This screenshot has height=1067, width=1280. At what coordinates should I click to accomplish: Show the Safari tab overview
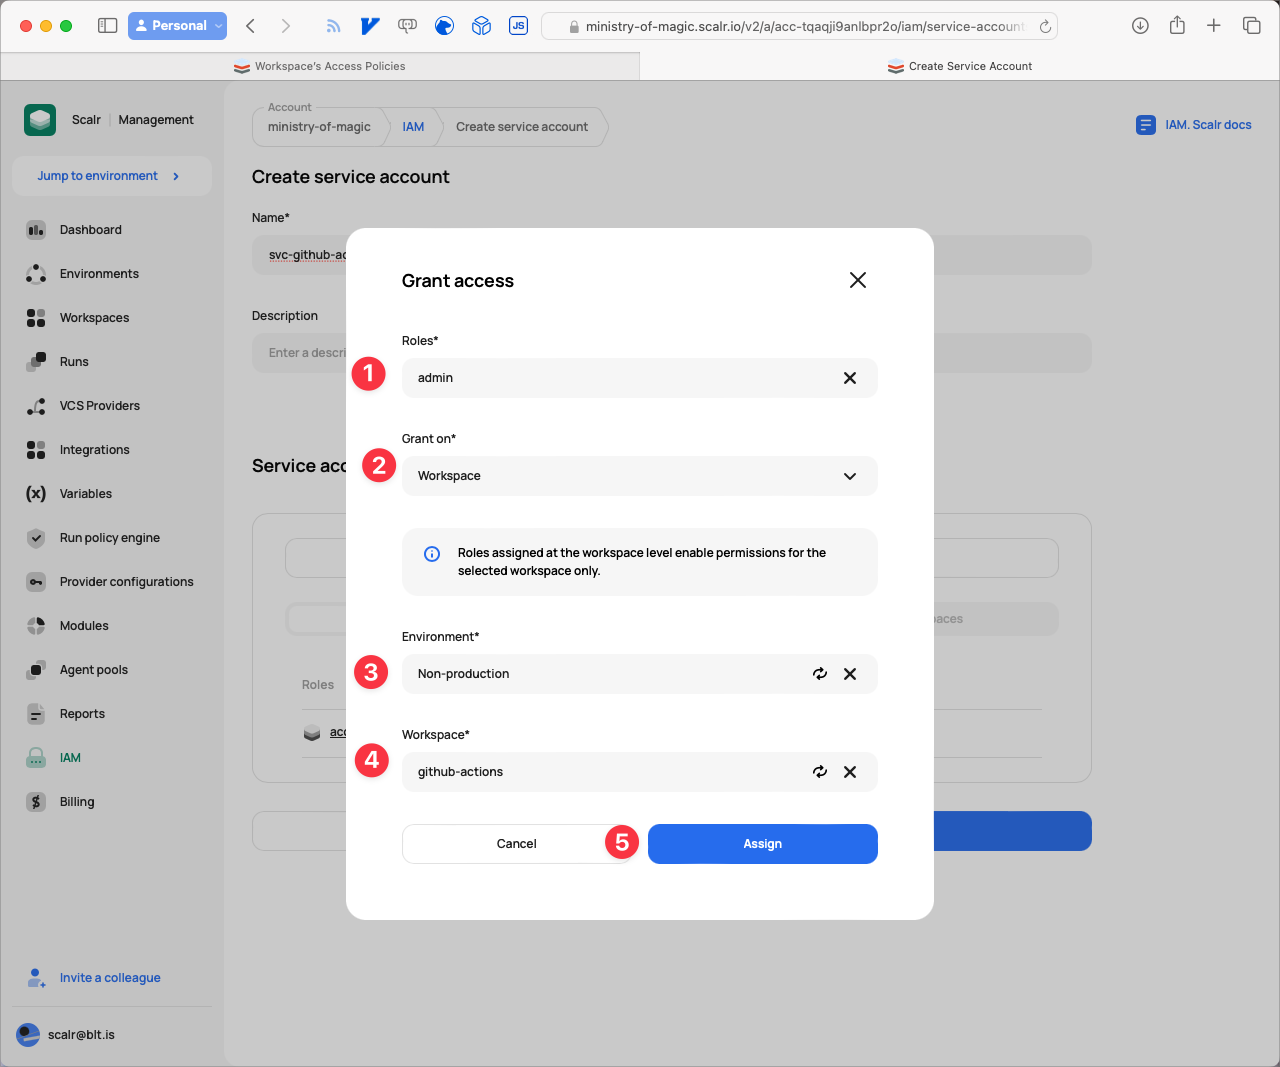pyautogui.click(x=1251, y=26)
